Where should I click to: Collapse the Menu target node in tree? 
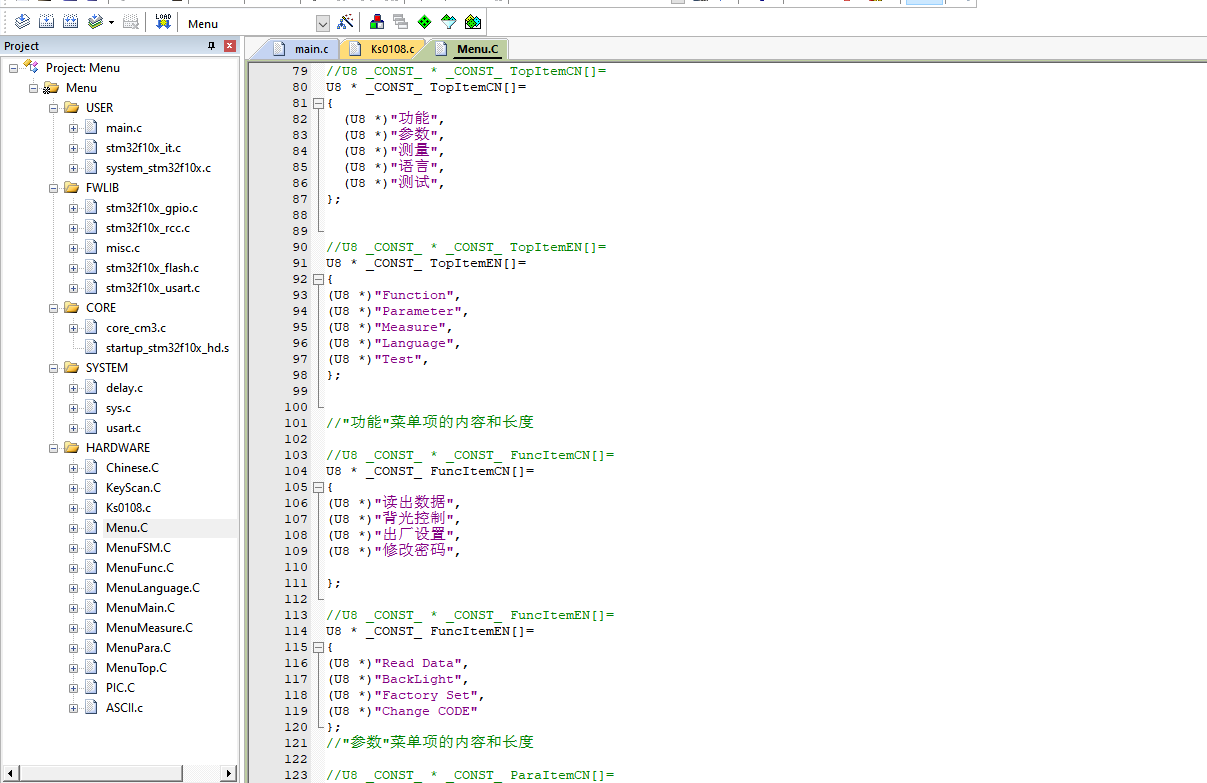pyautogui.click(x=34, y=88)
